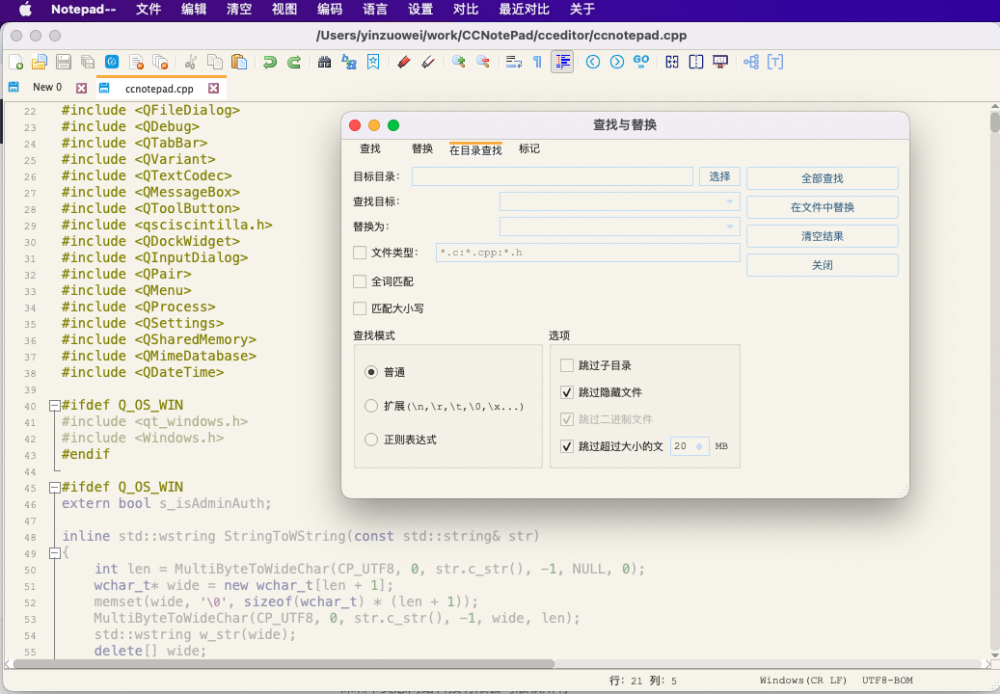Click the pilcrow show-all-characters icon
Viewport: 1000px width, 694px height.
pyautogui.click(x=537, y=62)
